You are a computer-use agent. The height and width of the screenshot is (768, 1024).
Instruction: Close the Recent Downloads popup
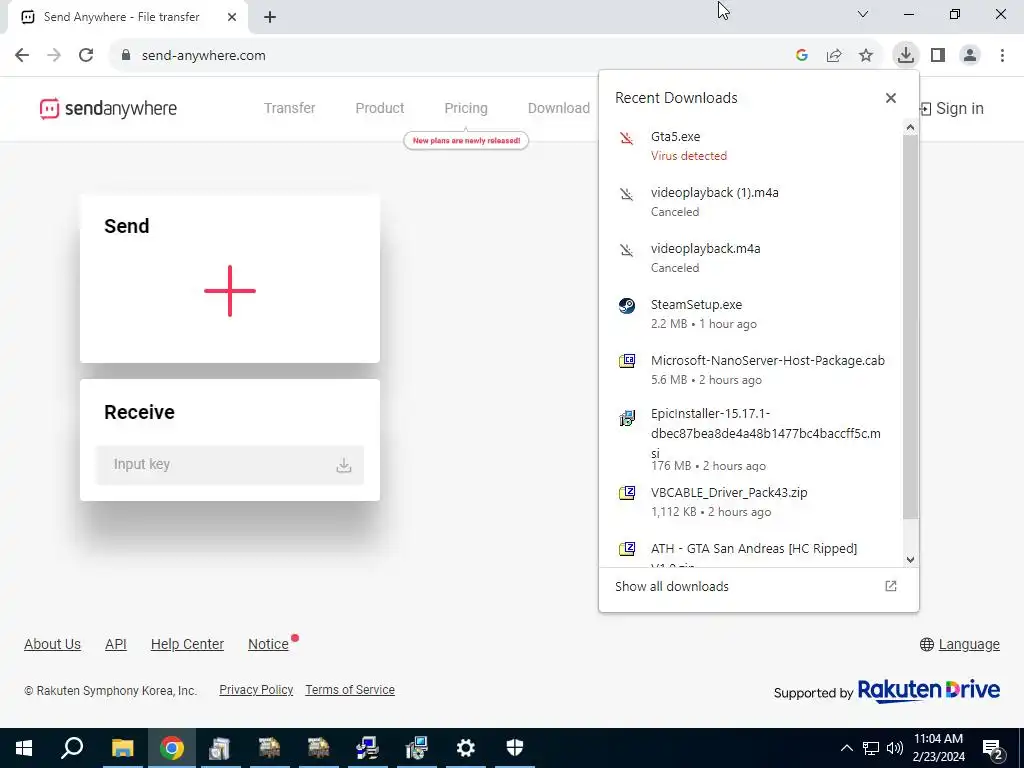(x=891, y=98)
